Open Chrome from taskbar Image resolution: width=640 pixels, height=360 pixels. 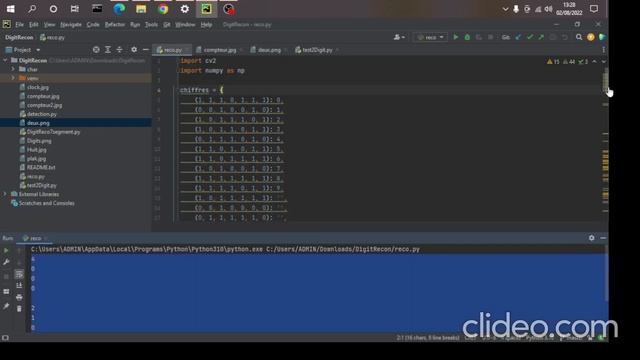coord(163,9)
